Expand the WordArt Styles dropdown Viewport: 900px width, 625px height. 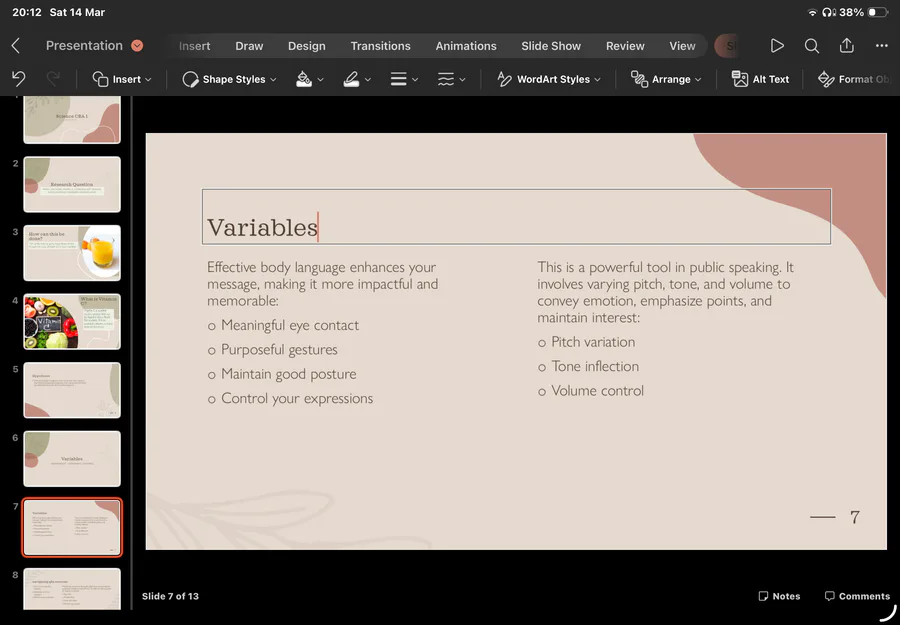tap(549, 79)
